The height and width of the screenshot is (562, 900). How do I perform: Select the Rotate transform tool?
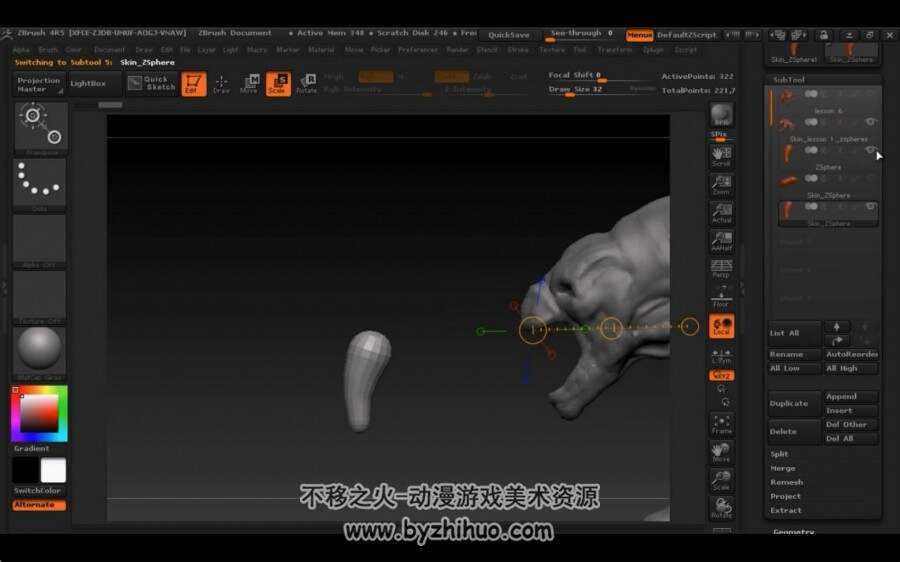click(307, 84)
